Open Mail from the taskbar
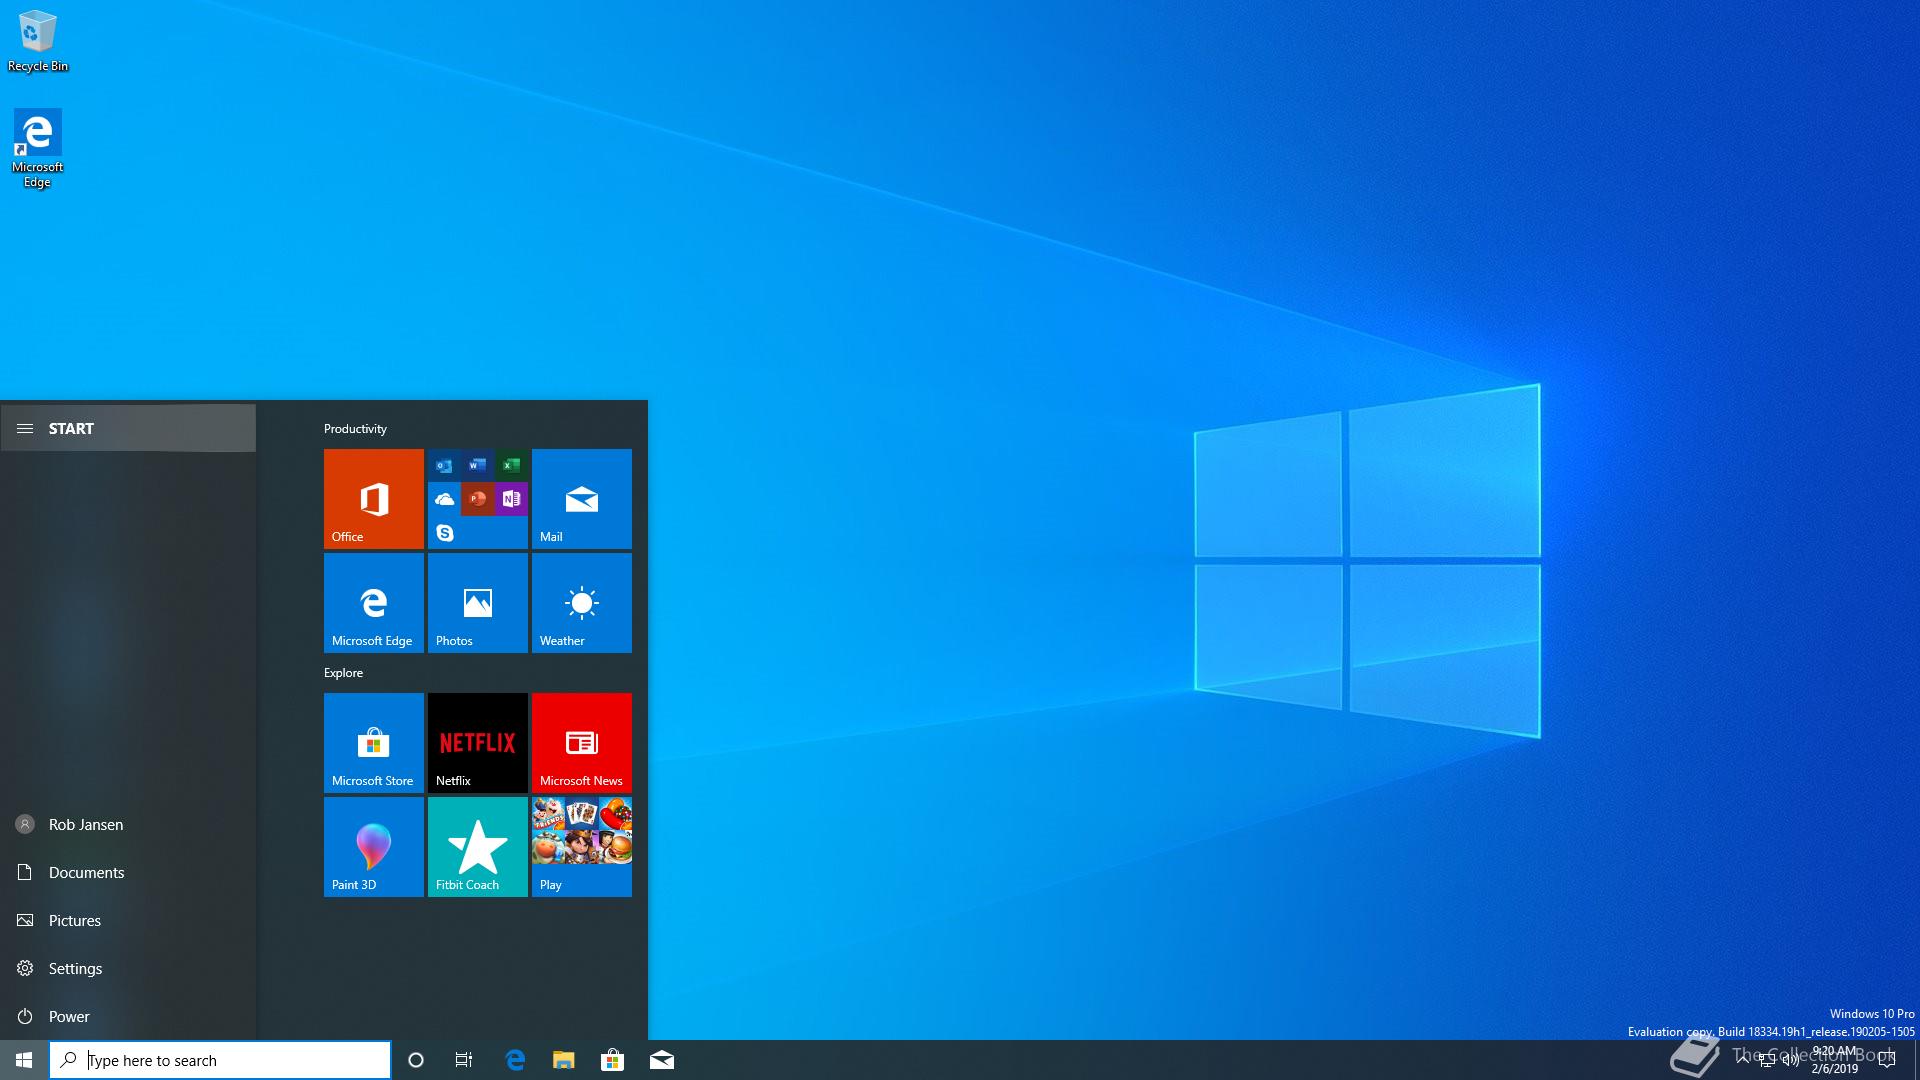The image size is (1920, 1080). click(661, 1060)
